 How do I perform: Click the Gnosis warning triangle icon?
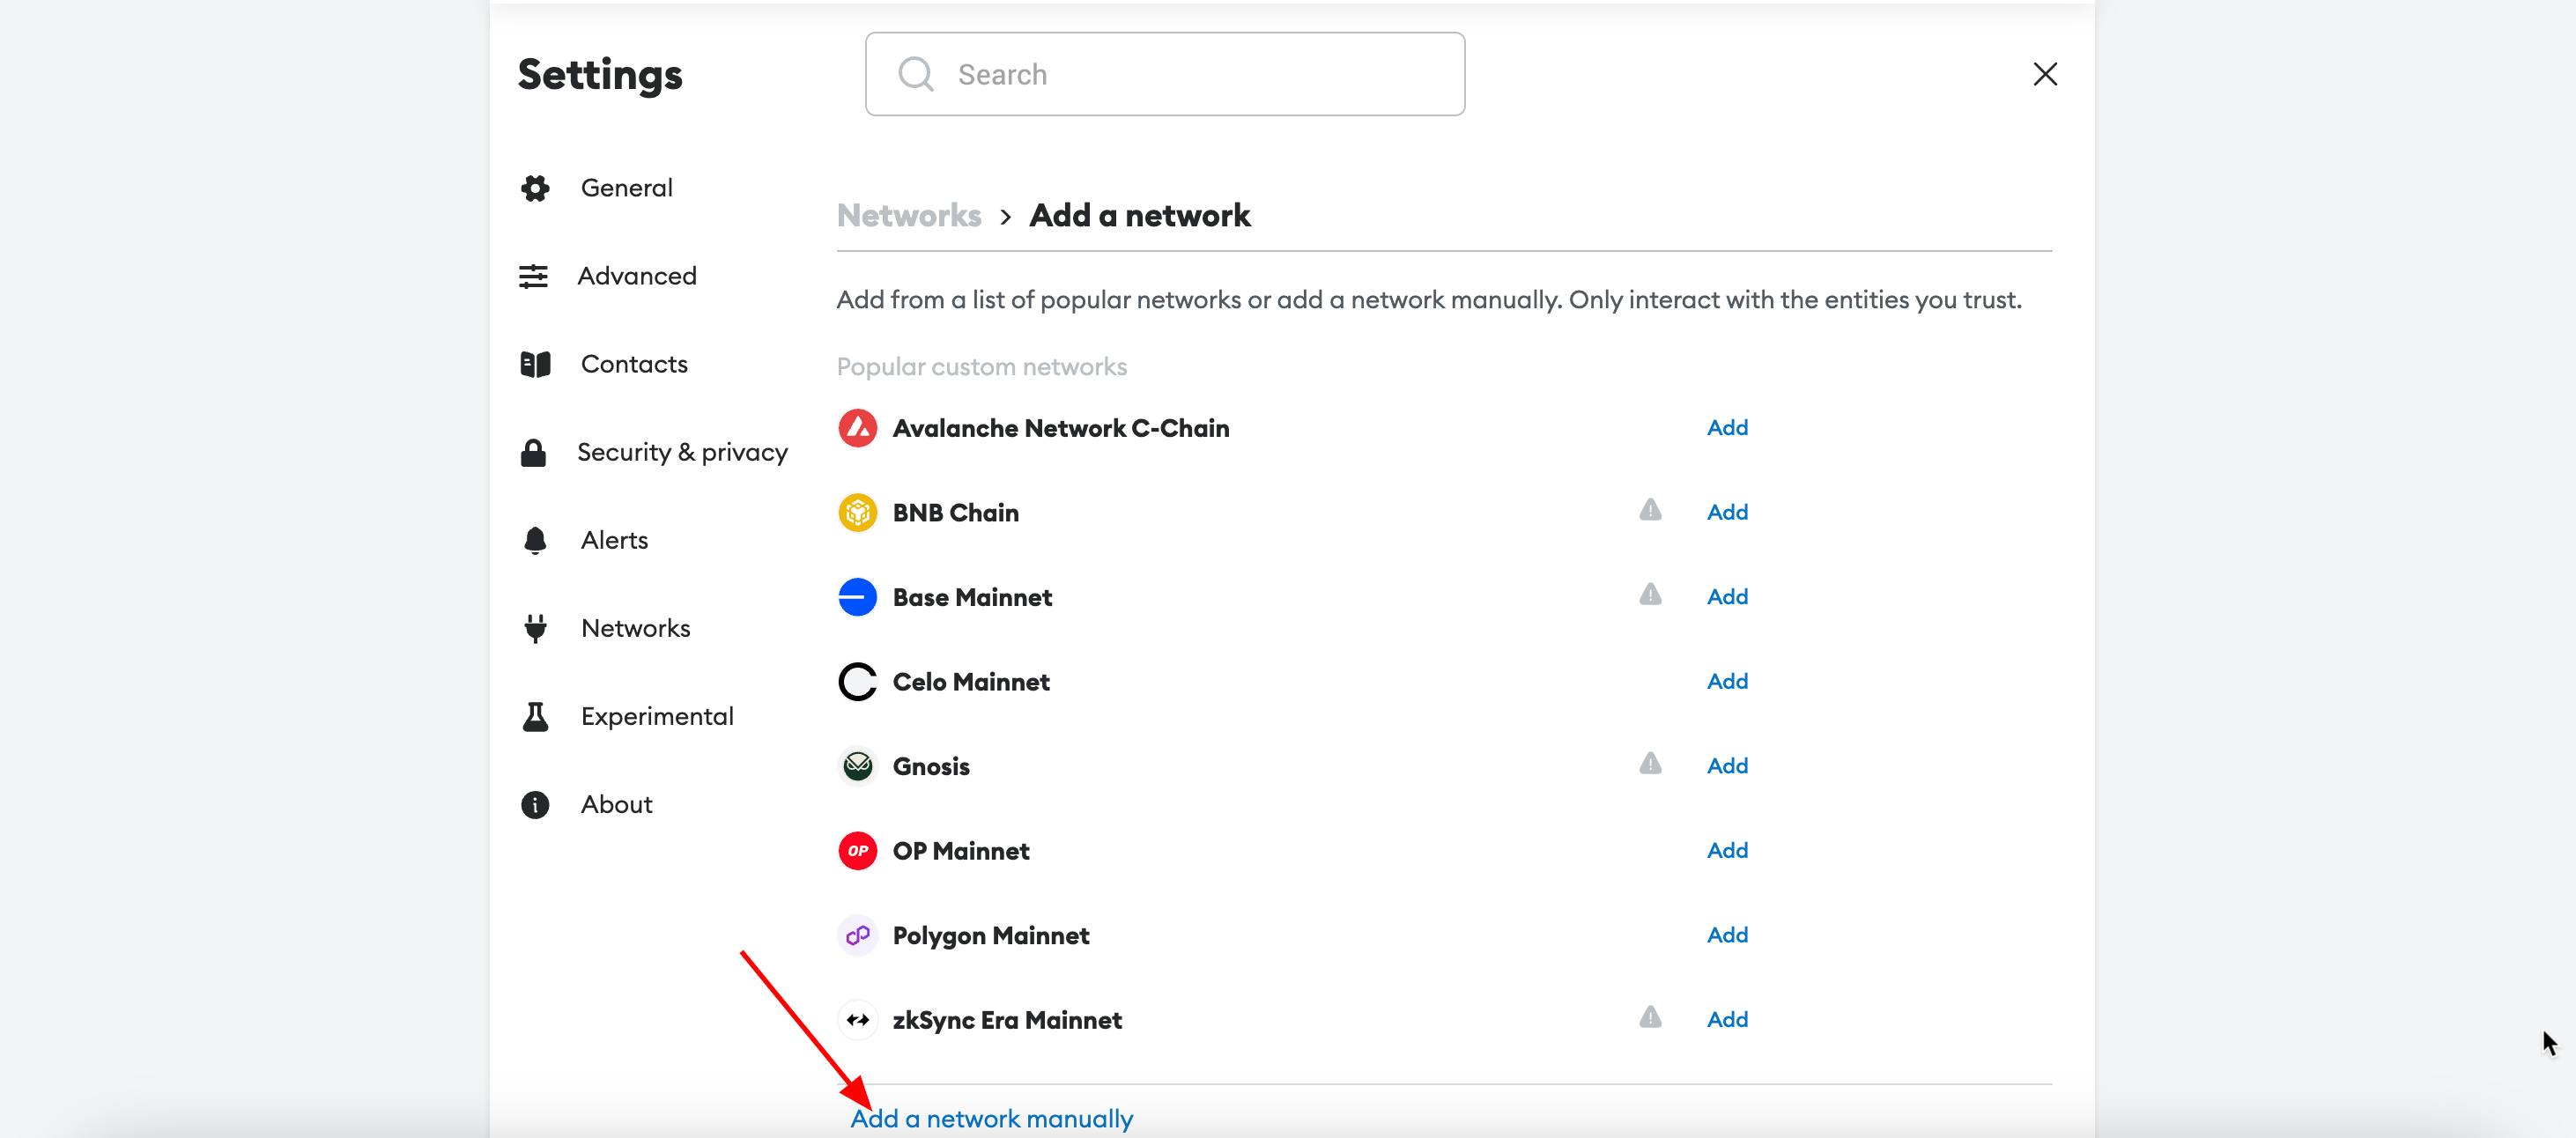(x=1650, y=765)
